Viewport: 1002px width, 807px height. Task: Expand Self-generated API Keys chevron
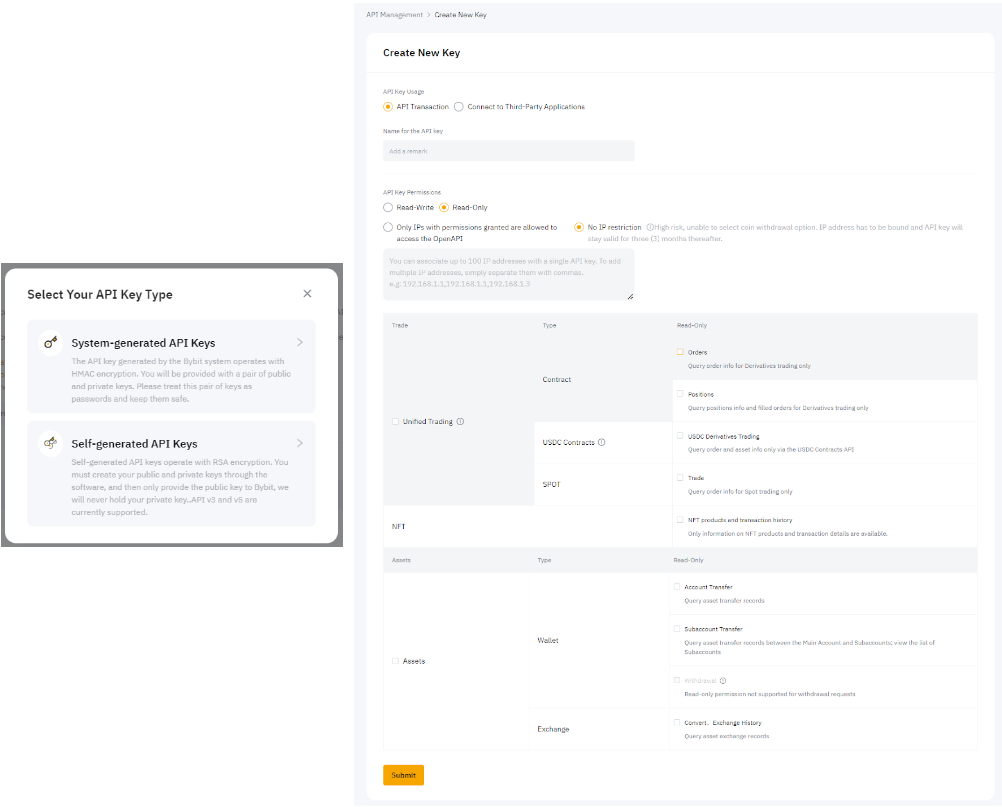tap(300, 443)
